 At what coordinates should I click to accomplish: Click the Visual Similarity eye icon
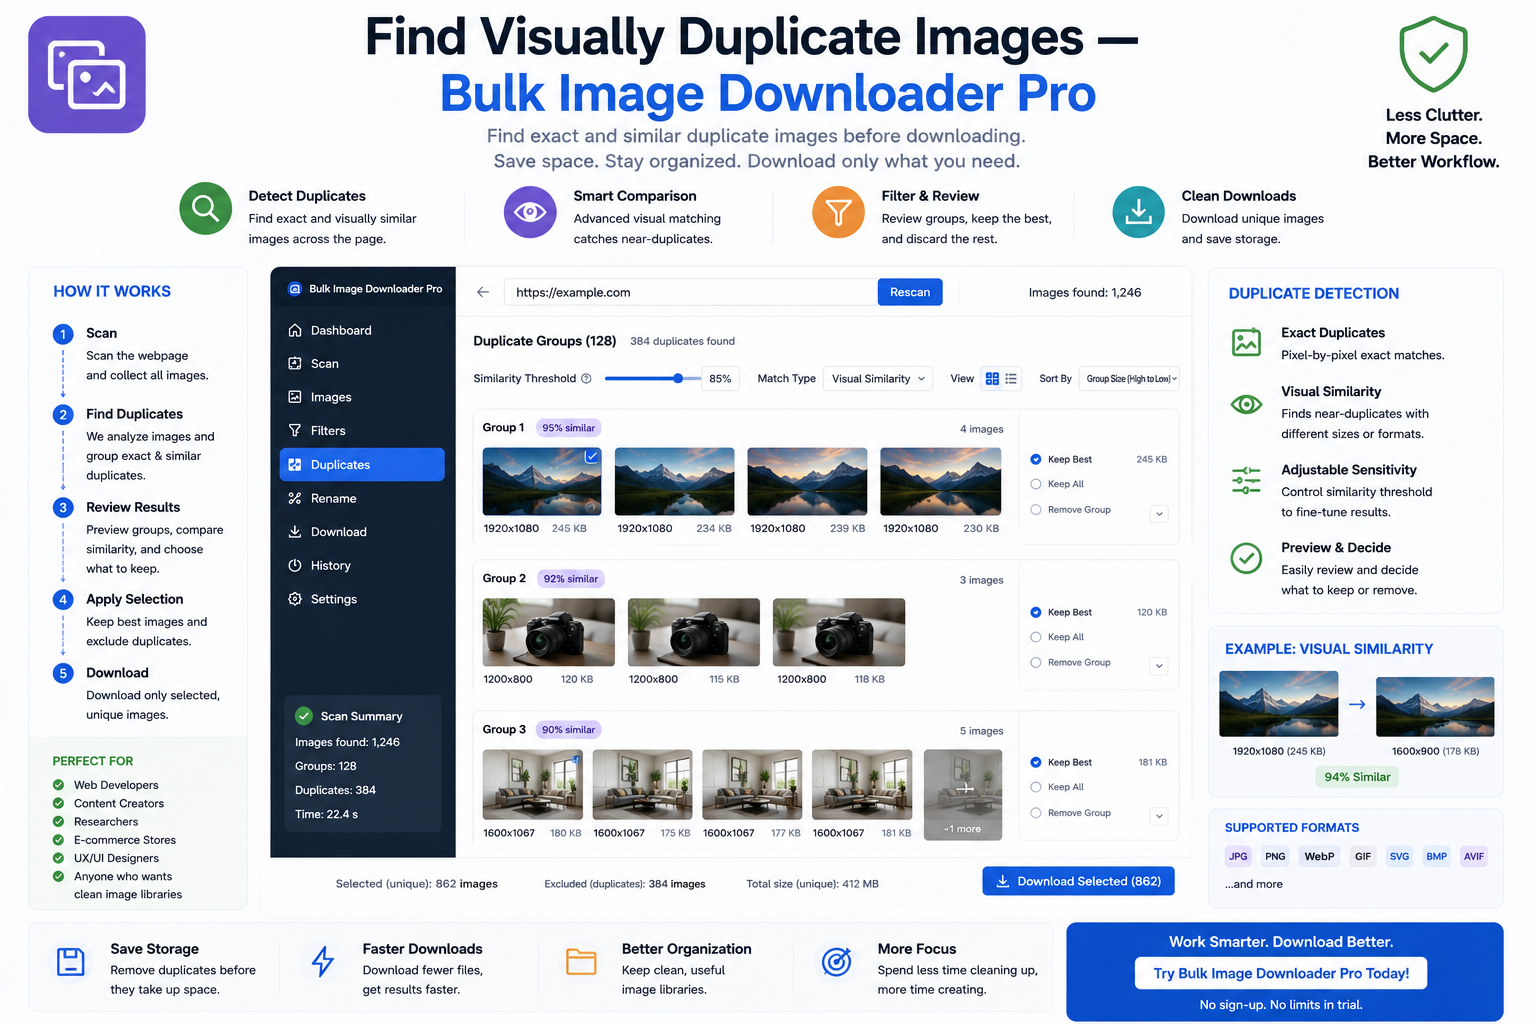tap(1246, 404)
